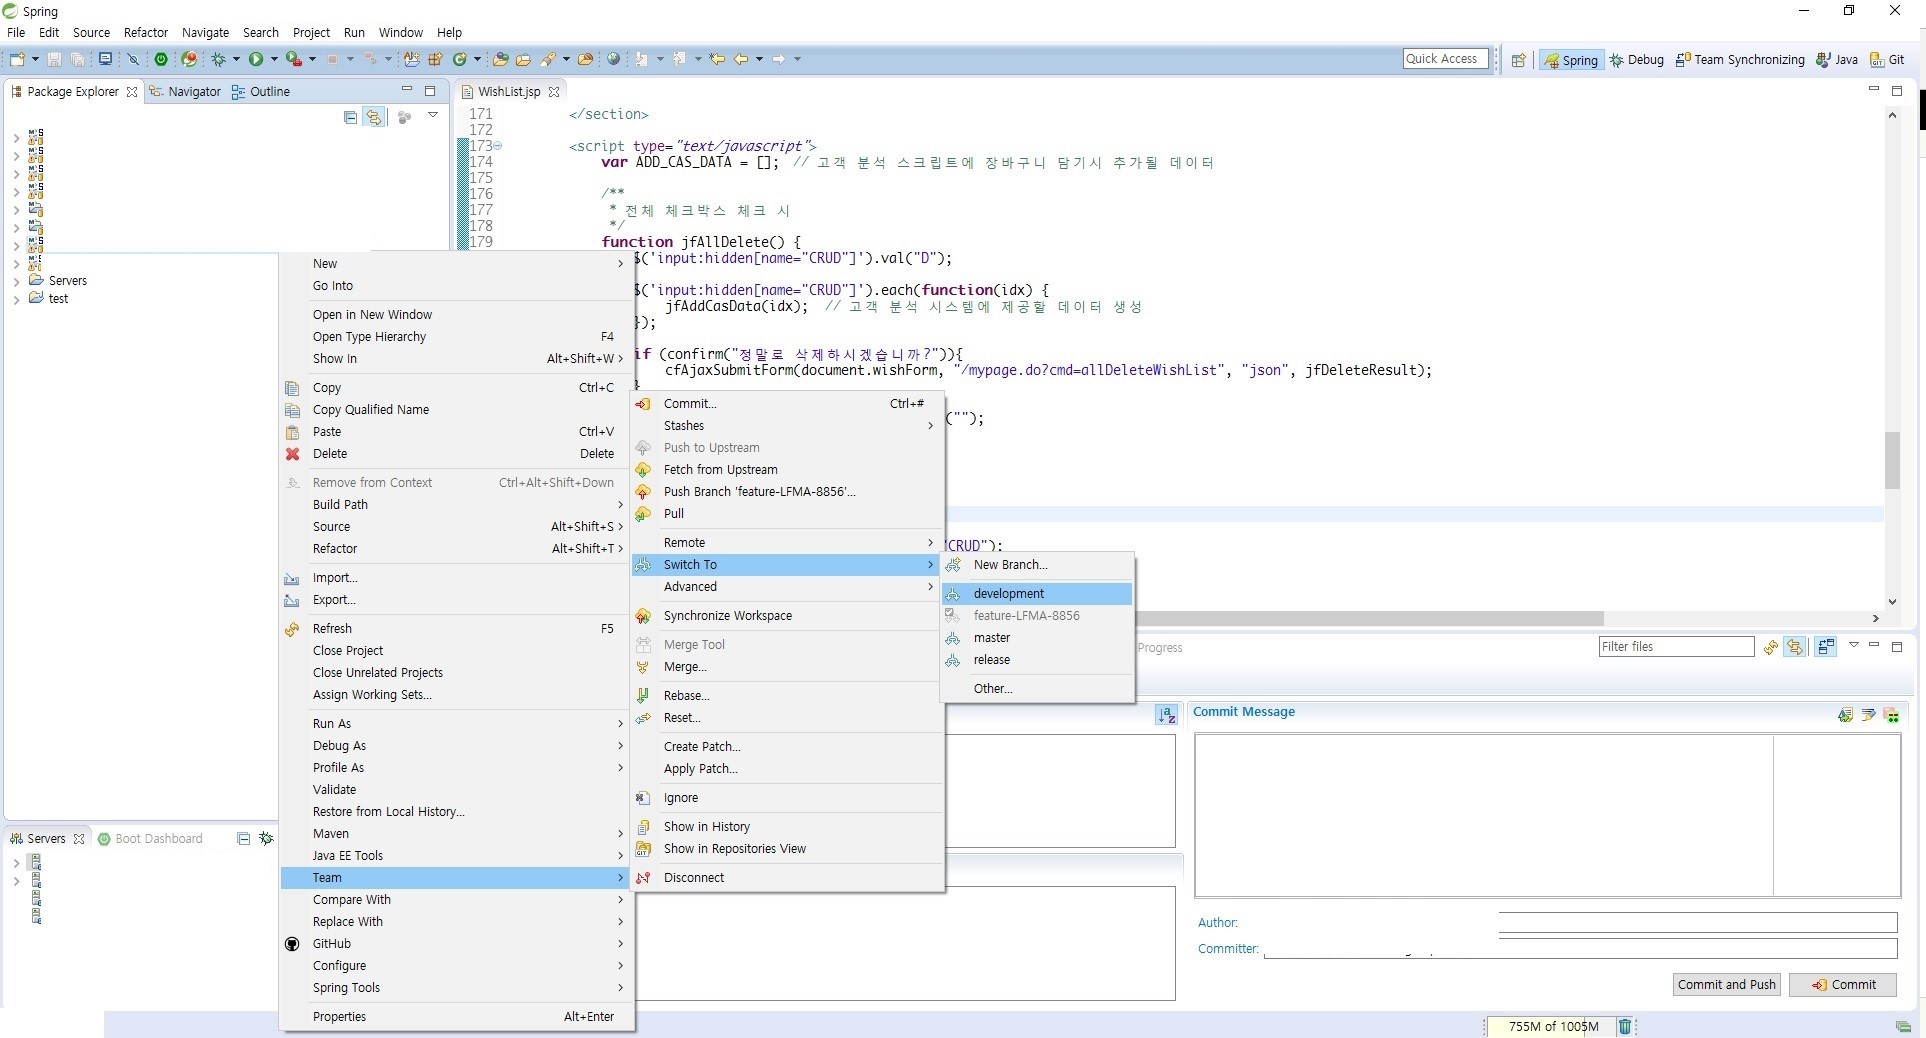Click the Last Edit Location arrow icon

(717, 59)
